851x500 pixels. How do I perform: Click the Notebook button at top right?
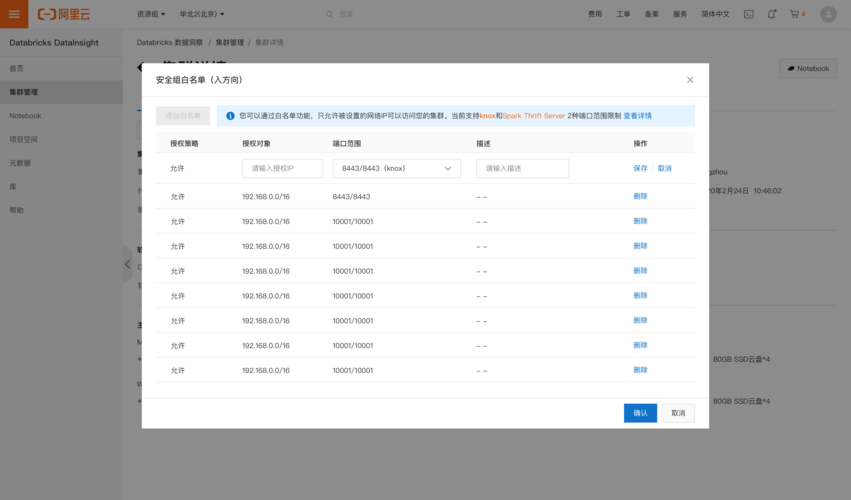808,68
